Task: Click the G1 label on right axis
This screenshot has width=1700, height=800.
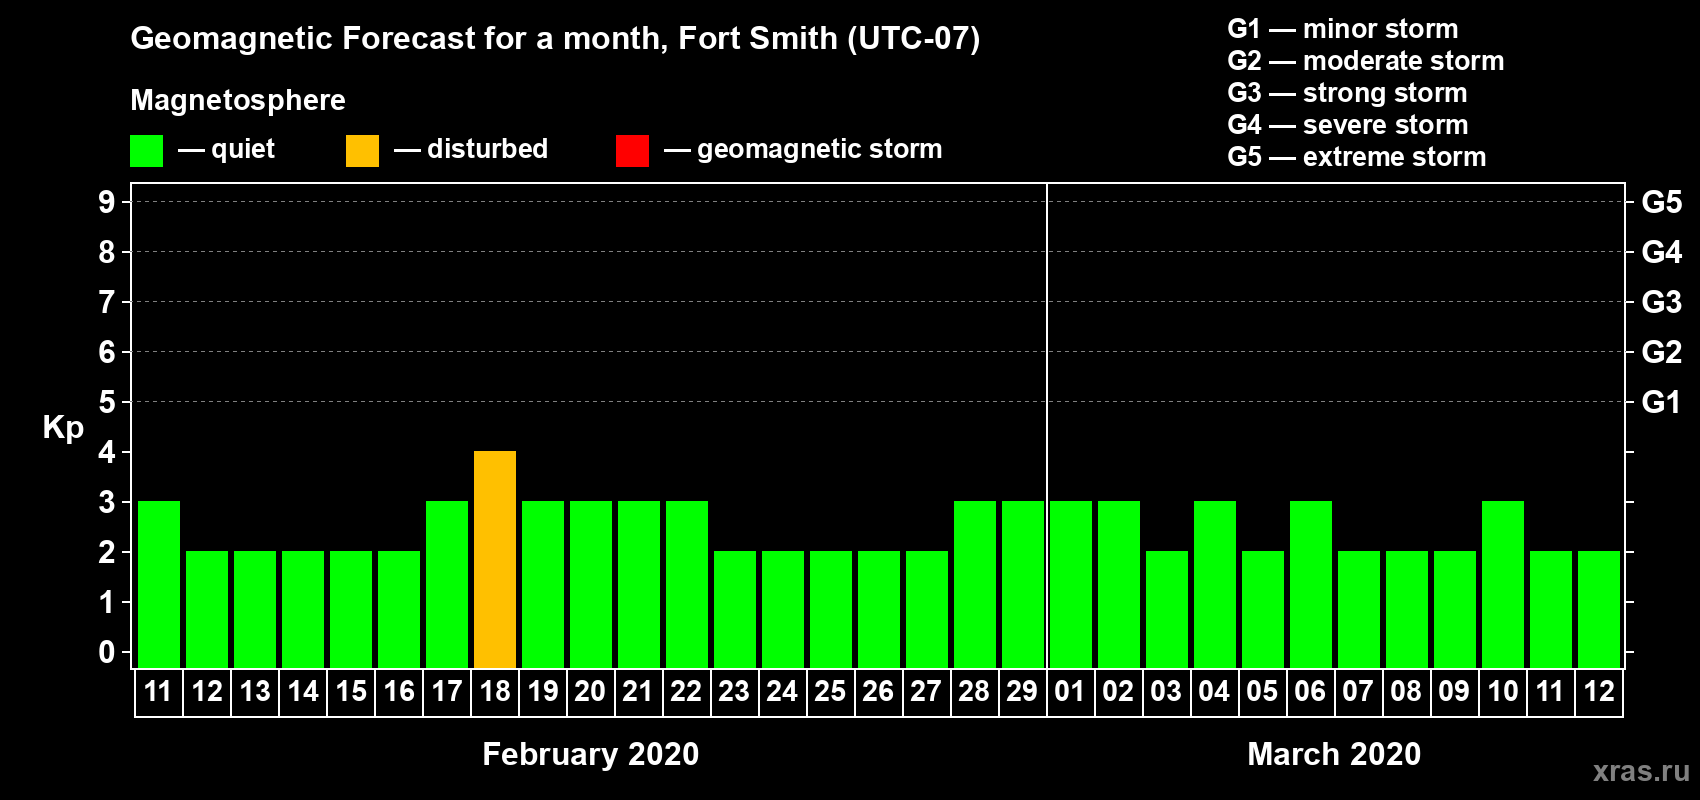Action: coord(1661,402)
